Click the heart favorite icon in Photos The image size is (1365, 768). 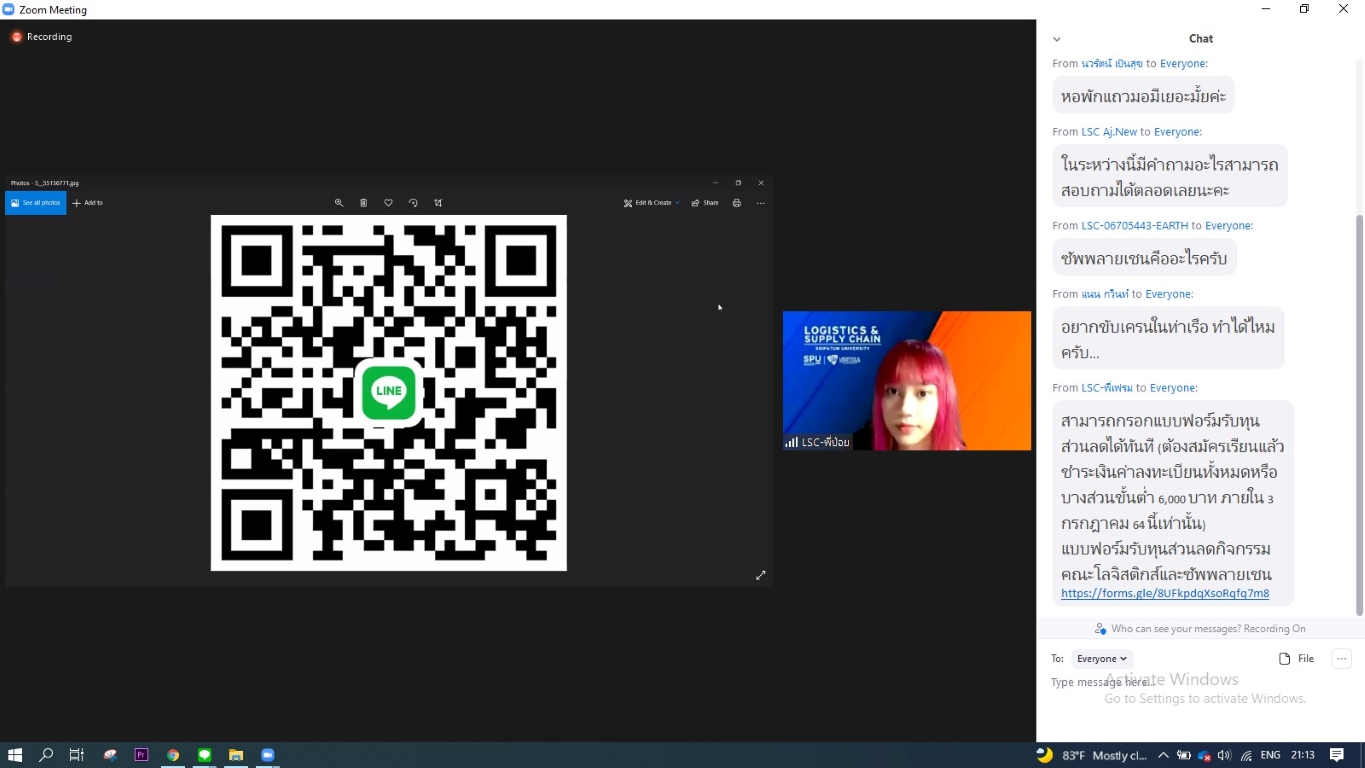pyautogui.click(x=389, y=203)
